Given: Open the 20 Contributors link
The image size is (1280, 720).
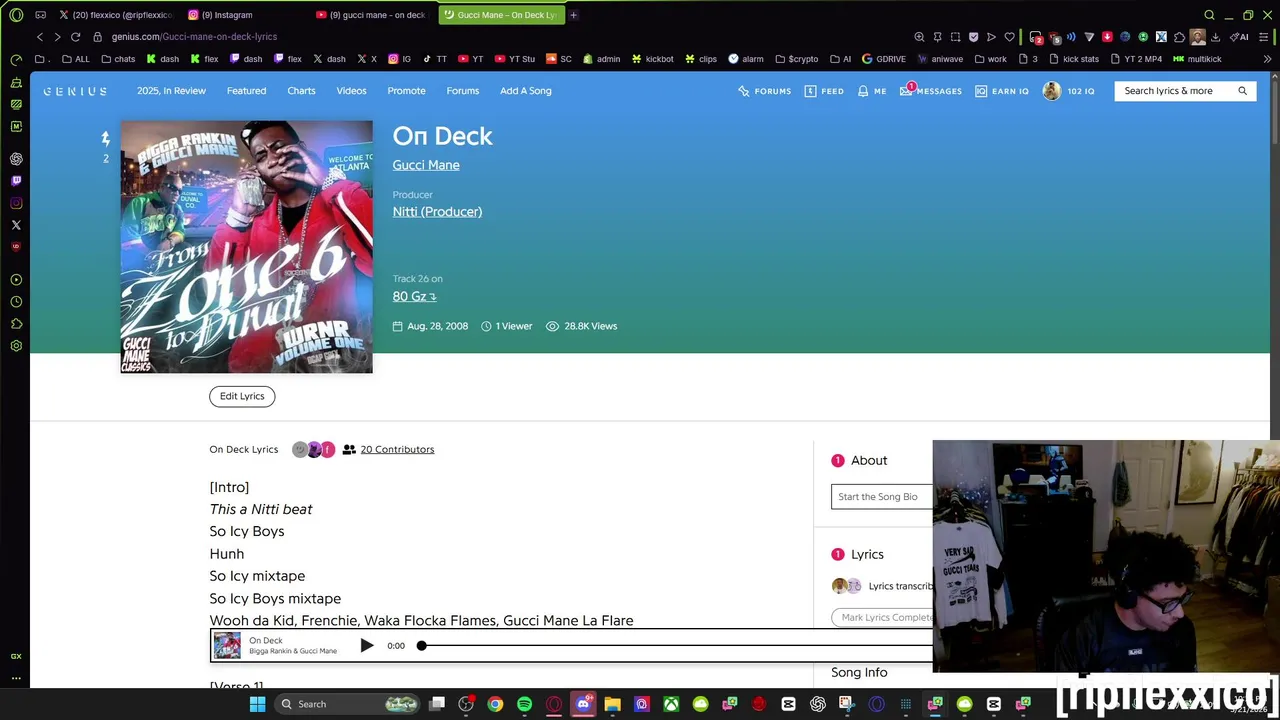Looking at the screenshot, I should click(397, 450).
